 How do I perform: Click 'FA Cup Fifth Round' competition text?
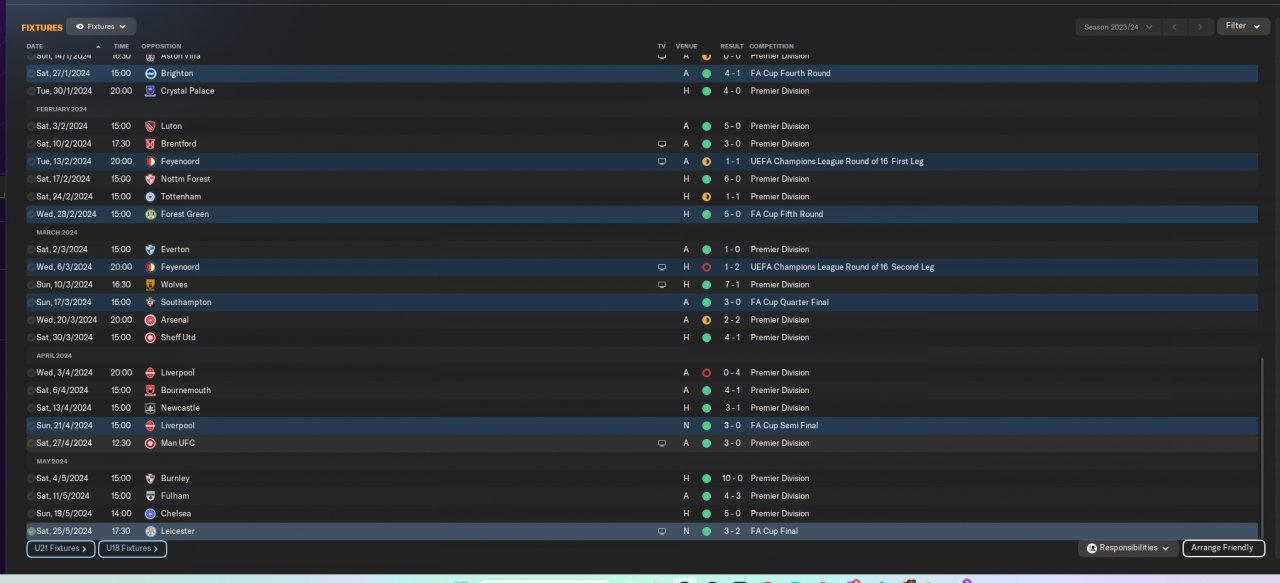tap(787, 214)
